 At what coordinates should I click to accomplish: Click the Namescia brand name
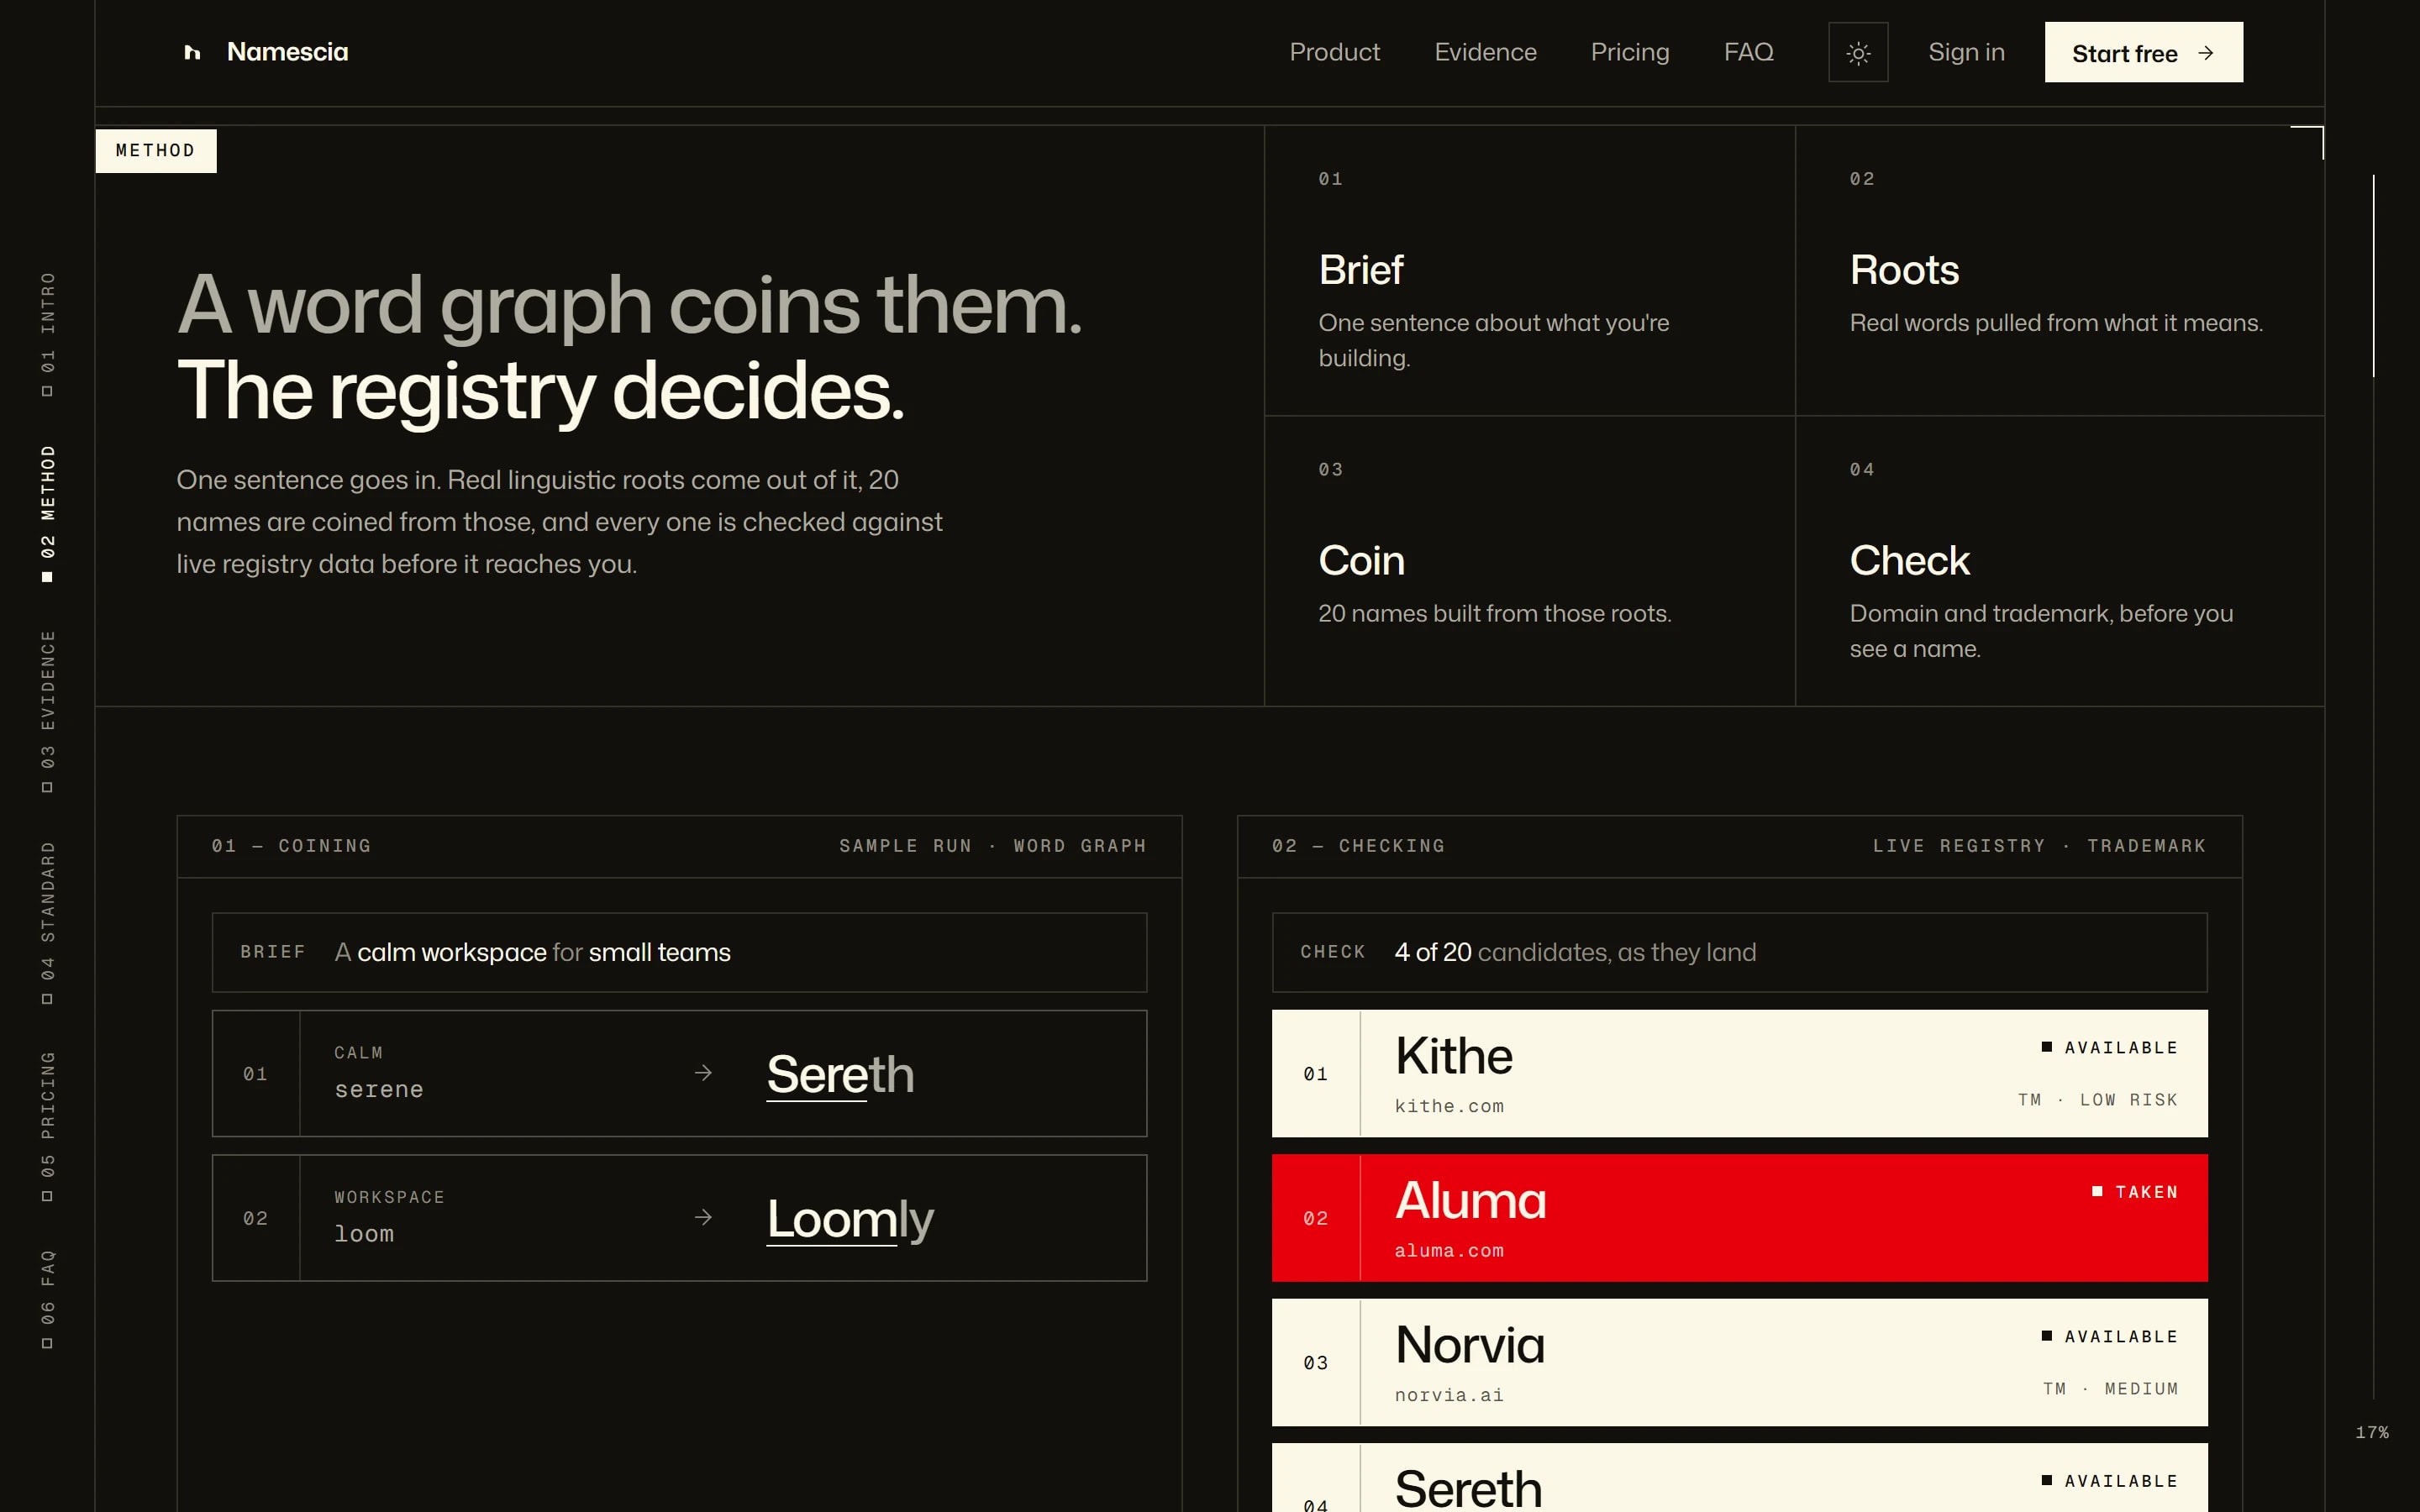(287, 52)
